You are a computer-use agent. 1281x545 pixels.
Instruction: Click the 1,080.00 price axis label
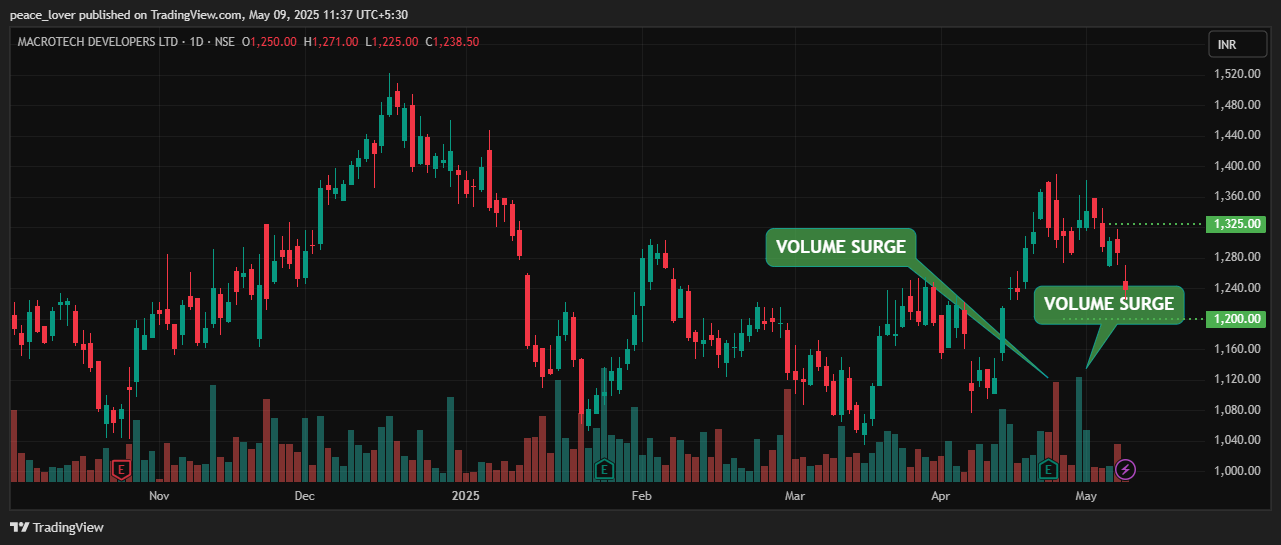1236,410
